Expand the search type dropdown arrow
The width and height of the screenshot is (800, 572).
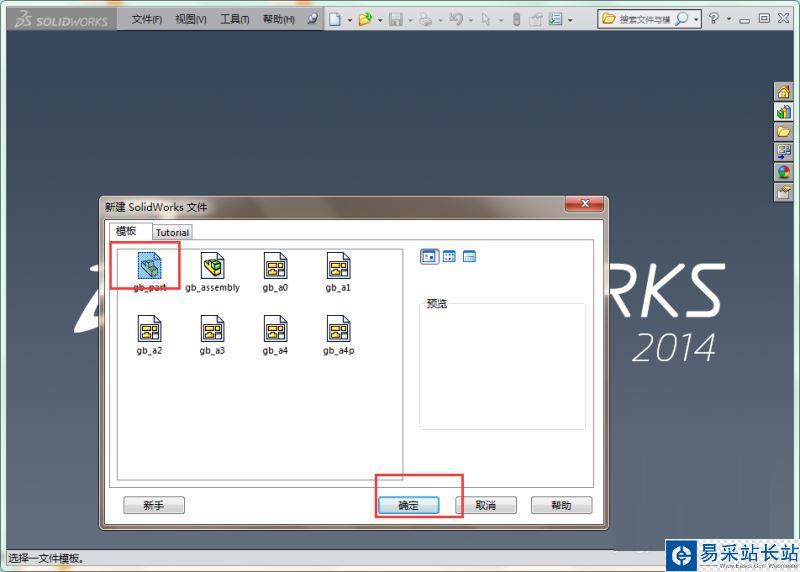tap(696, 19)
